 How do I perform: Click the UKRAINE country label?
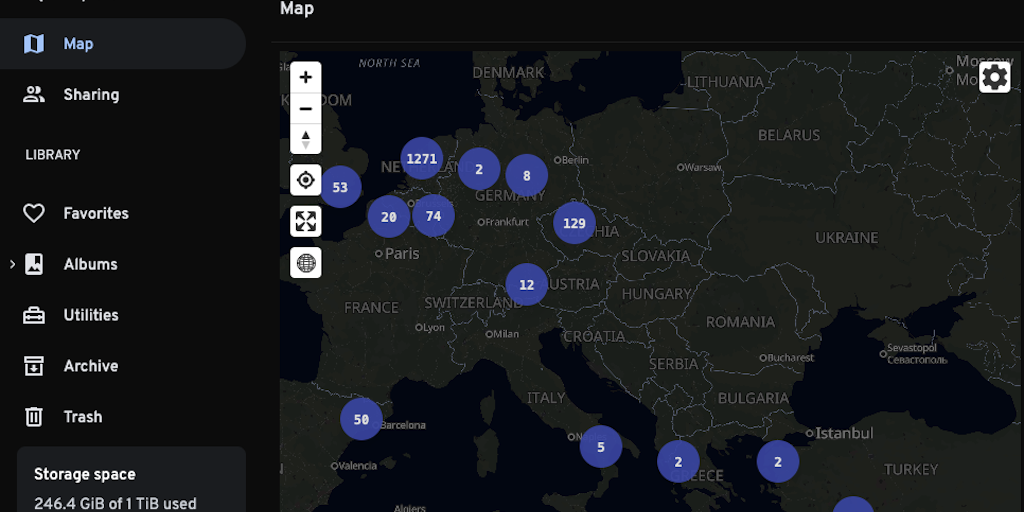click(x=846, y=238)
